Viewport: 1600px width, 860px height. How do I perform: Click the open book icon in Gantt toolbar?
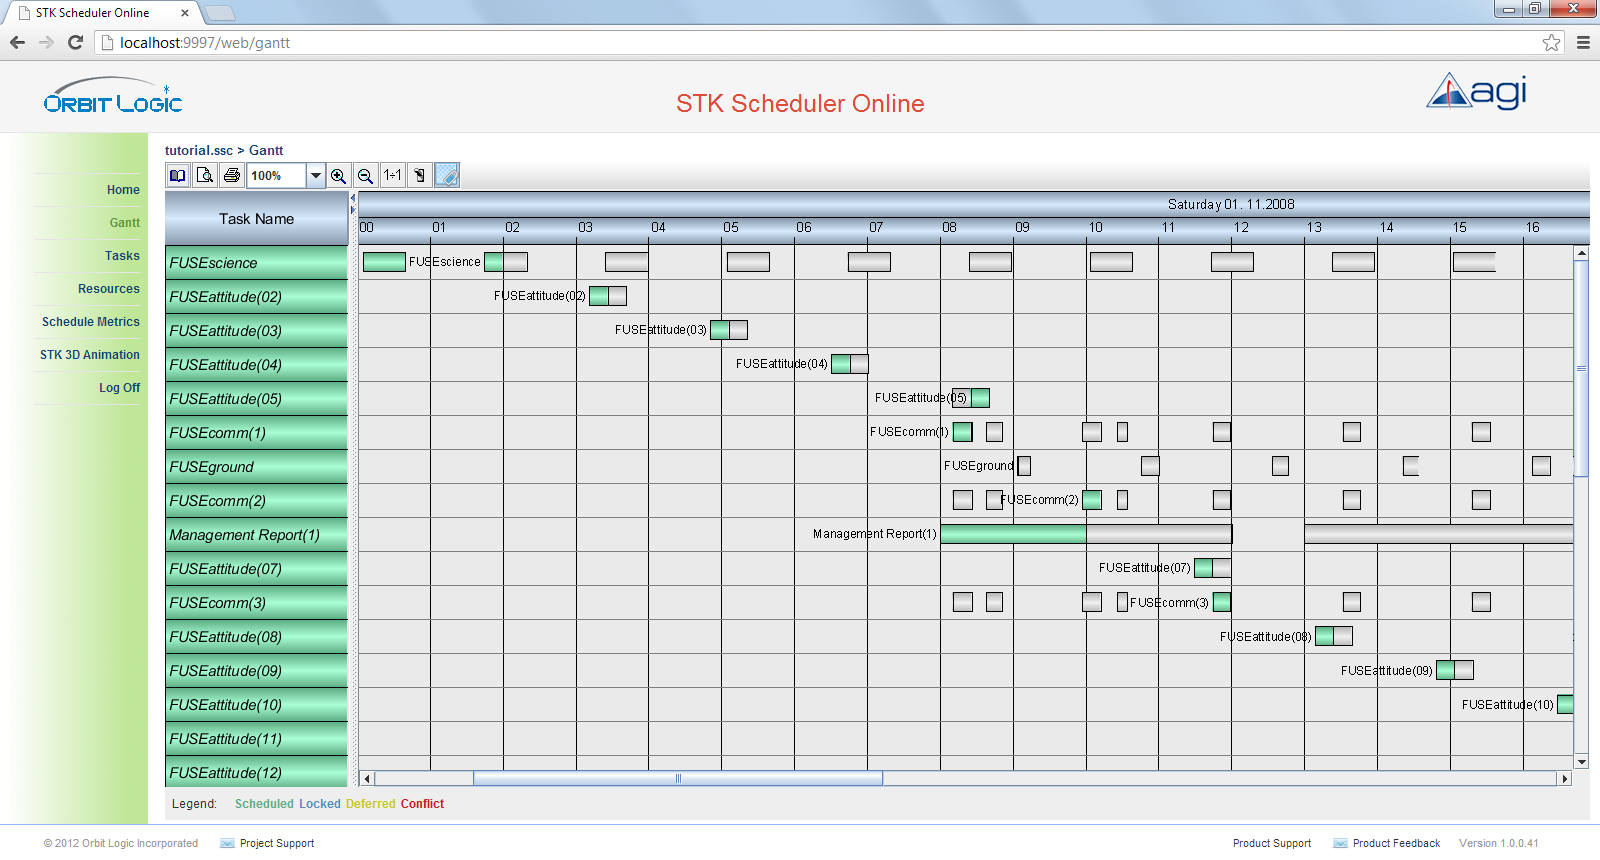[177, 176]
